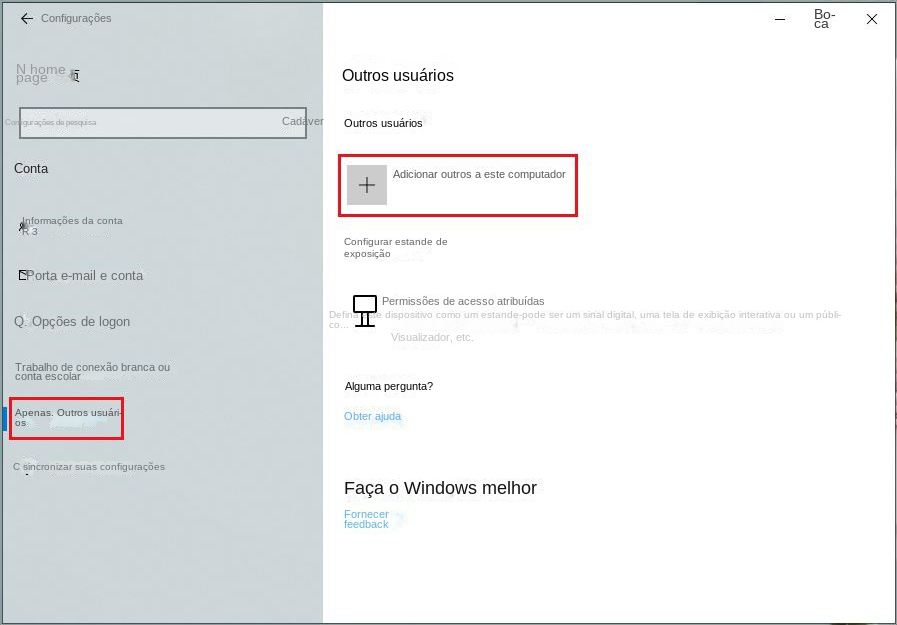Click the kiosk display icon

(365, 310)
